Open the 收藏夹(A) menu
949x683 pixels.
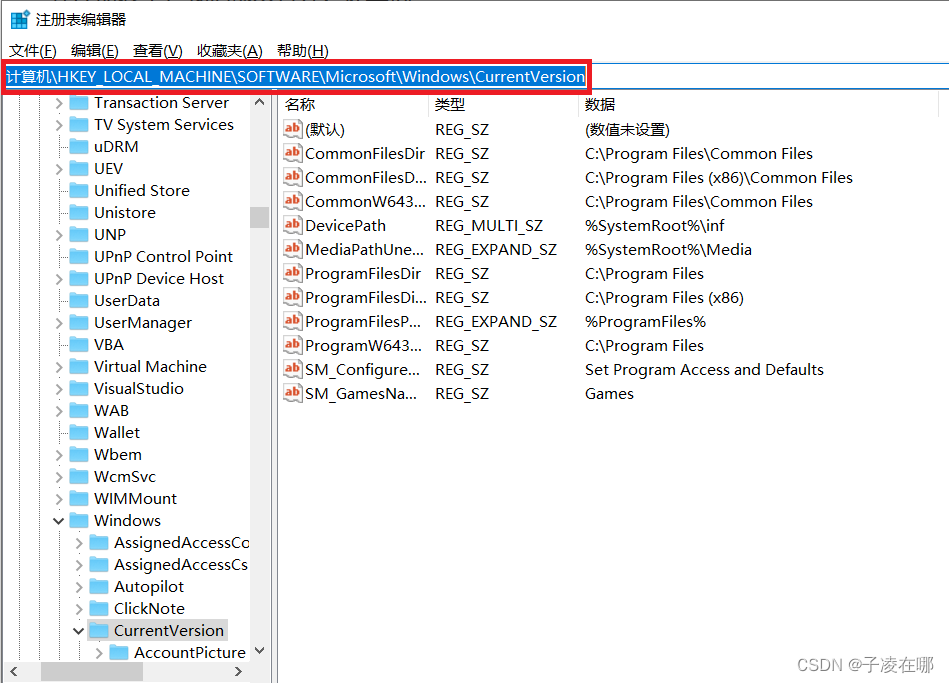point(229,51)
